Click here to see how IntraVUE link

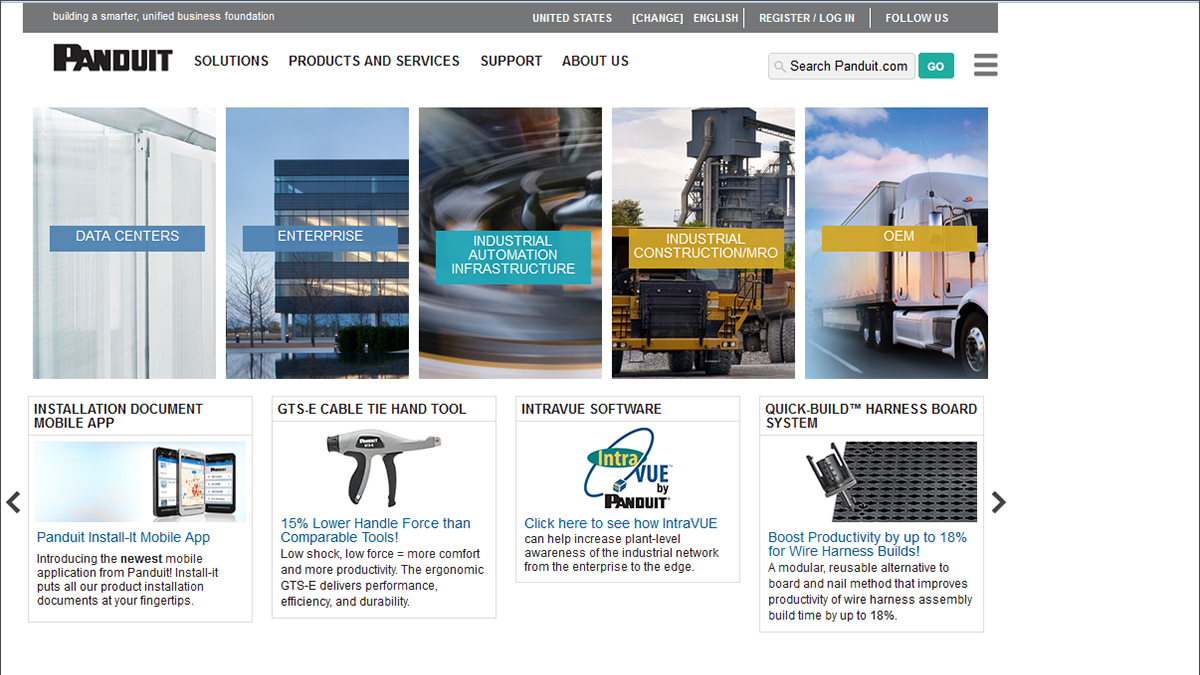click(x=621, y=523)
